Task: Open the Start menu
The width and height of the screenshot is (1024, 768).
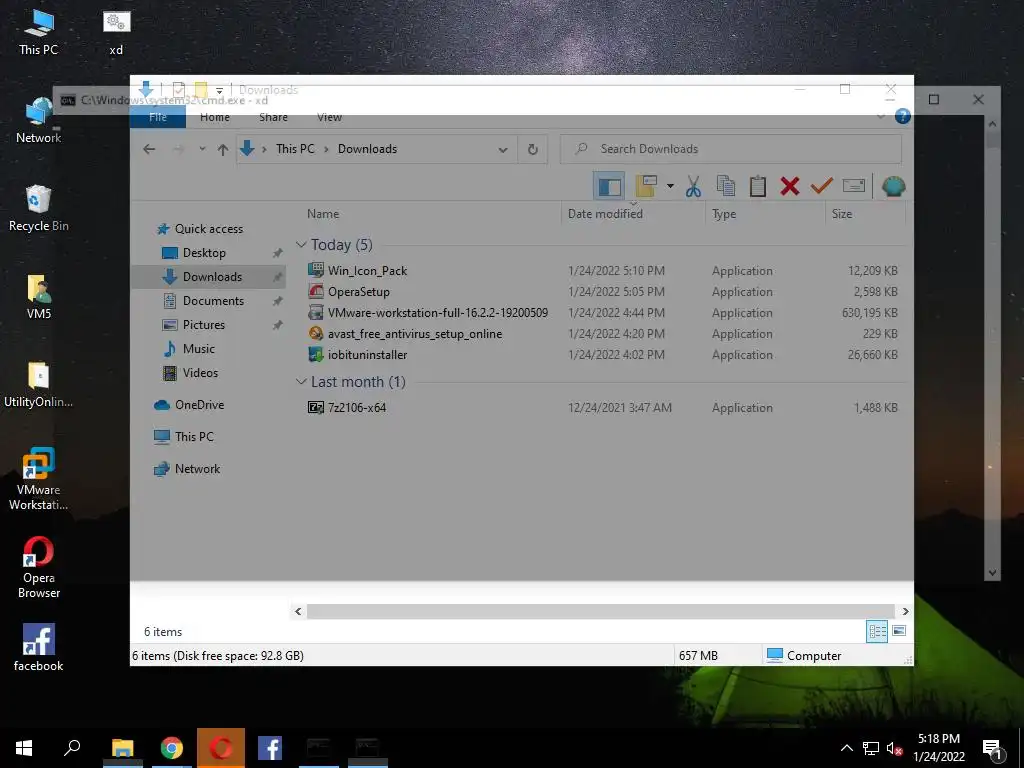Action: [x=24, y=748]
